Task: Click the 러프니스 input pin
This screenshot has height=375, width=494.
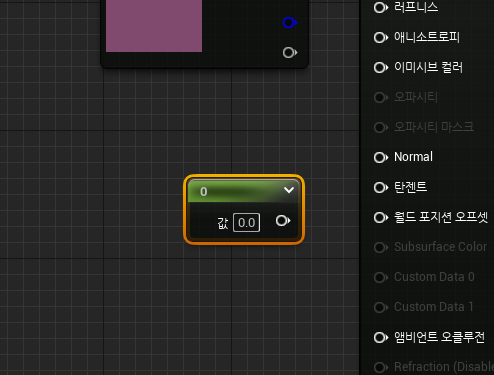Action: point(381,7)
